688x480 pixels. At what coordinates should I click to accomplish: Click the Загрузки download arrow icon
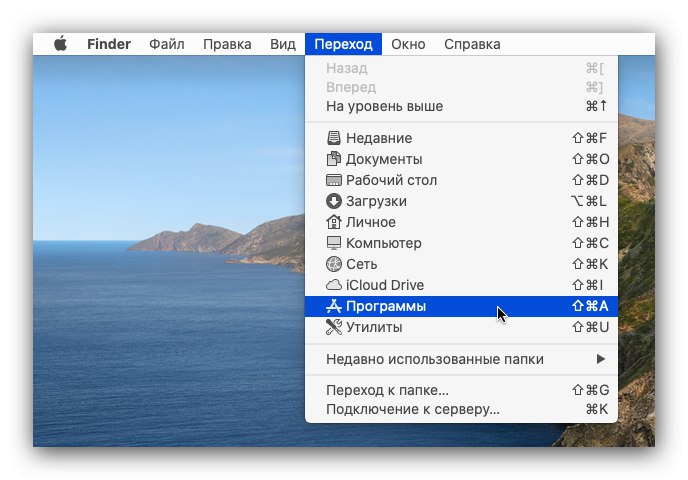(334, 201)
